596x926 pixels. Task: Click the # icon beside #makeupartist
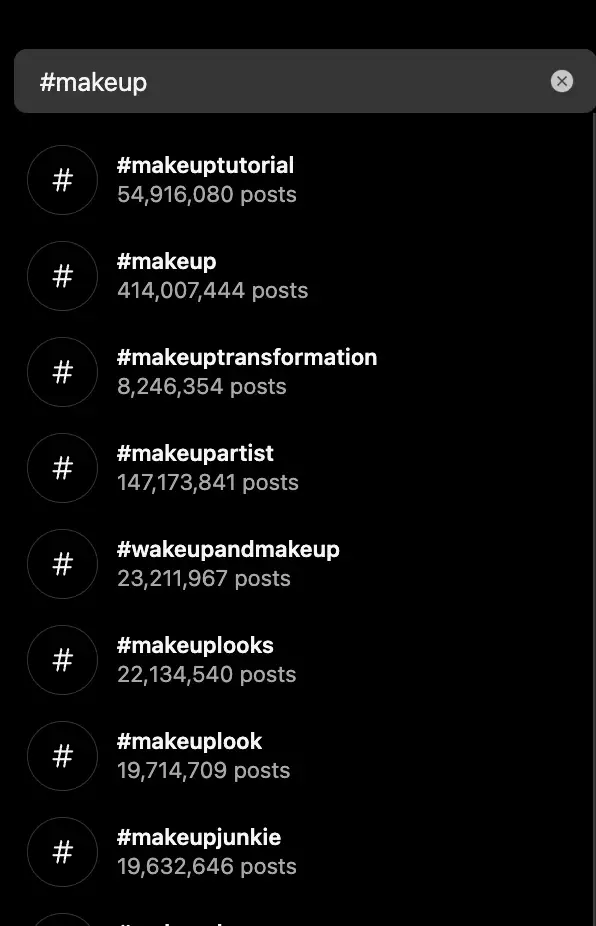tap(62, 468)
